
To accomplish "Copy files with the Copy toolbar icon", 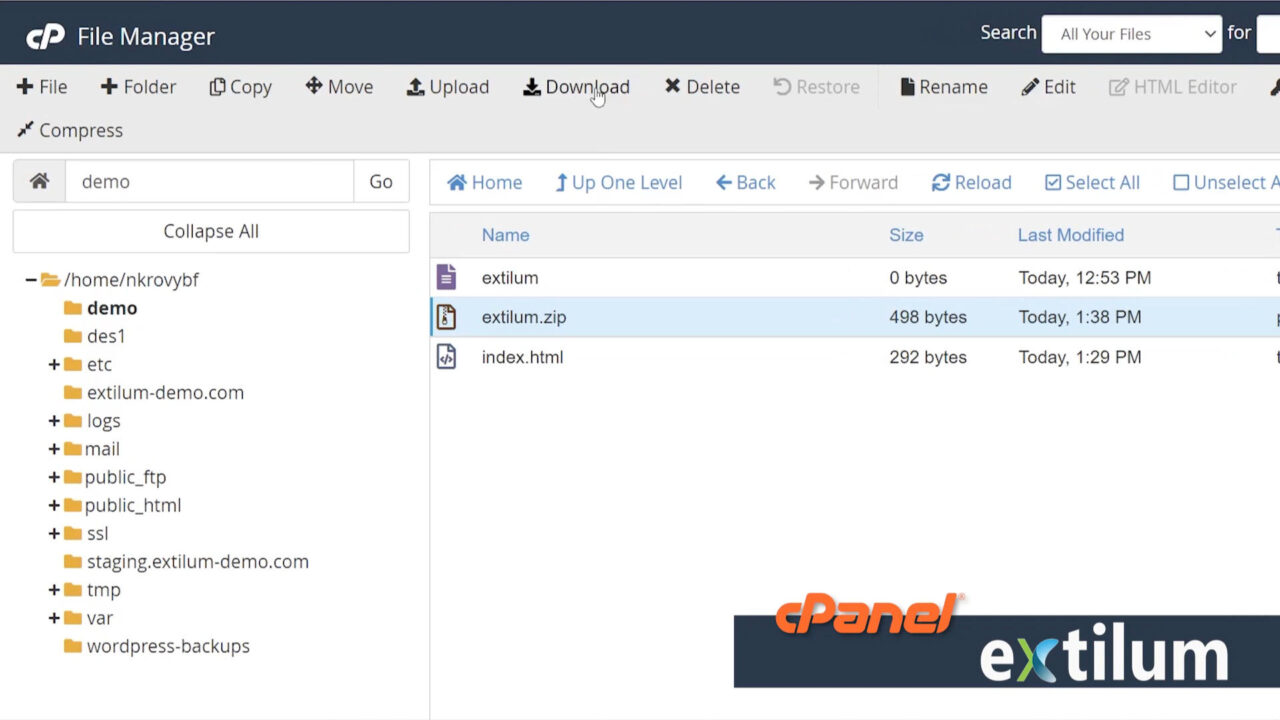I will [240, 87].
